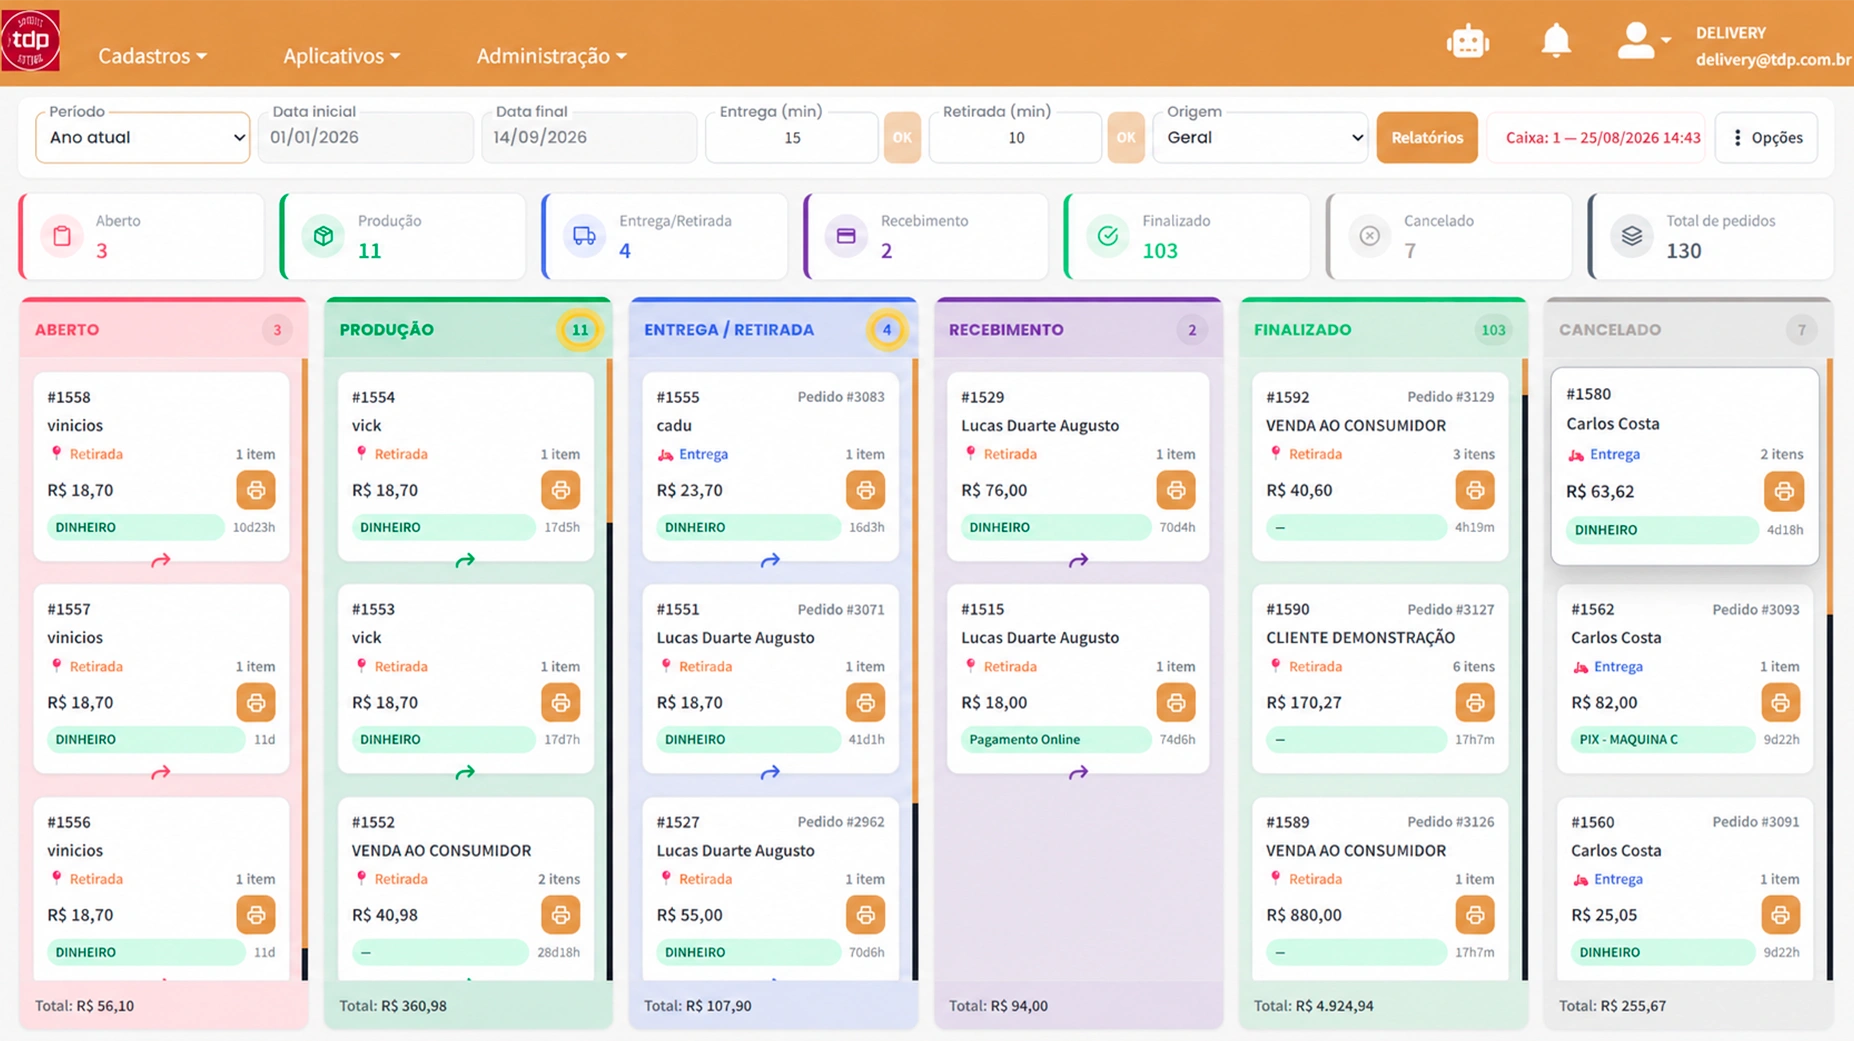Print order #1580 receipt
1854x1041 pixels.
pos(1784,491)
